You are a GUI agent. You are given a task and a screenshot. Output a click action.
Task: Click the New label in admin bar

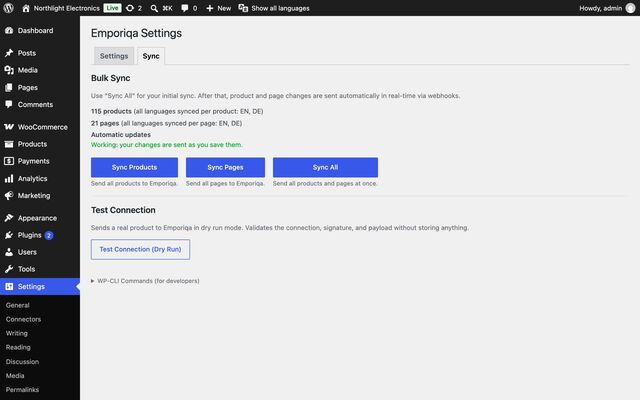tap(224, 8)
